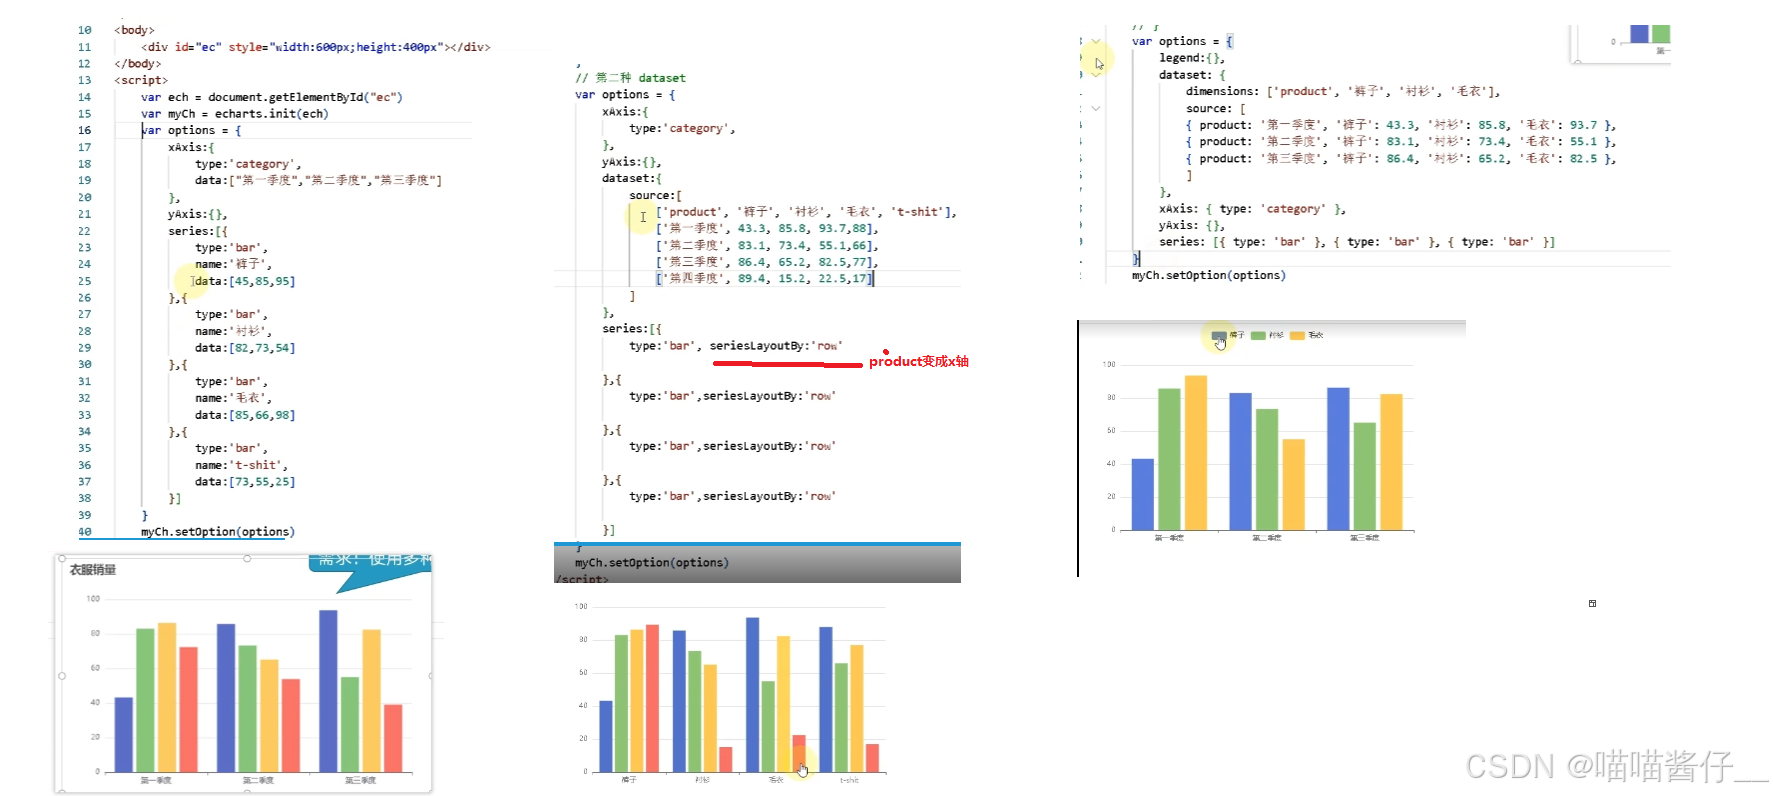Click 'myCh.setOption(options)' in the middle editor

652,563
